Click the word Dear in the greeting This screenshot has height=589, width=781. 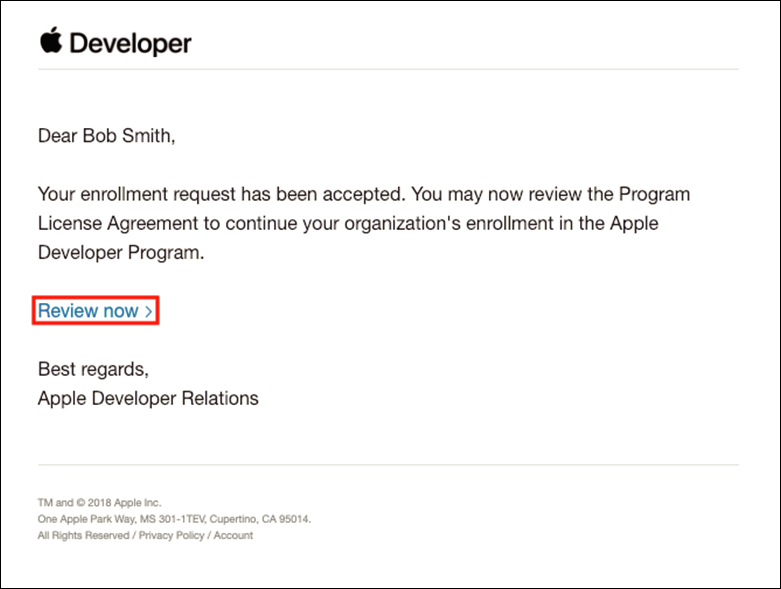tap(59, 136)
